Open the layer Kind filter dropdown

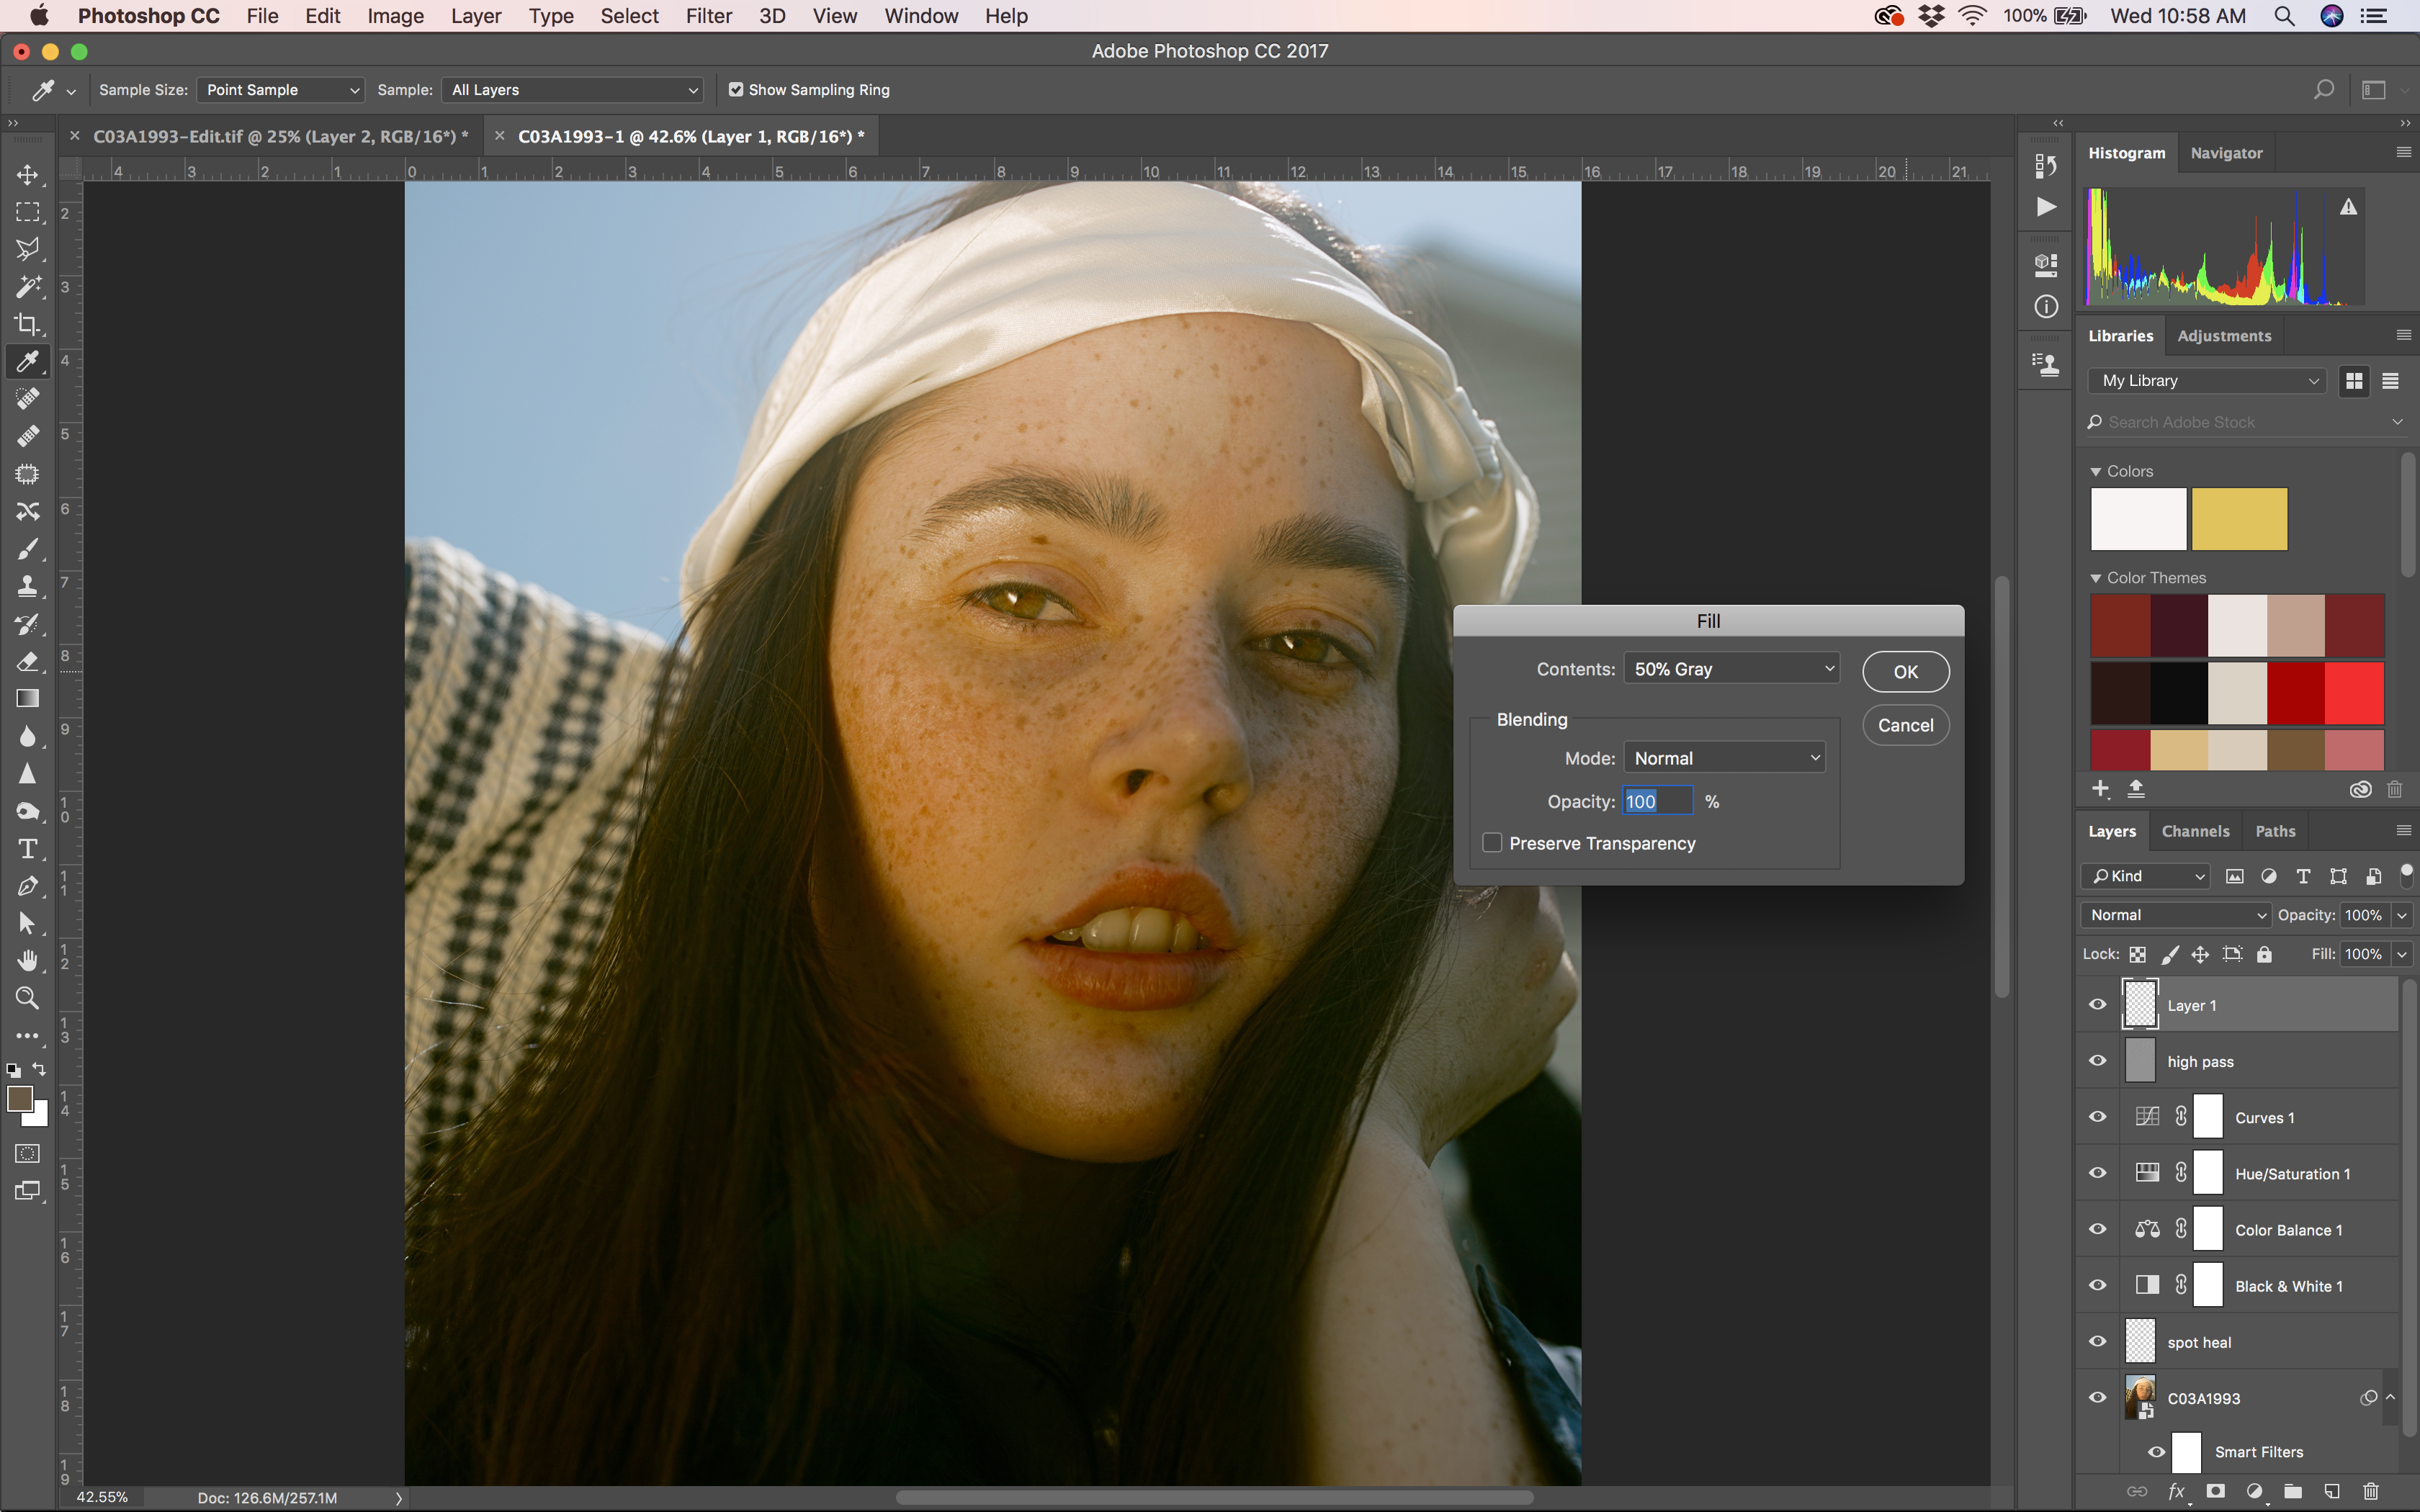coord(2146,876)
